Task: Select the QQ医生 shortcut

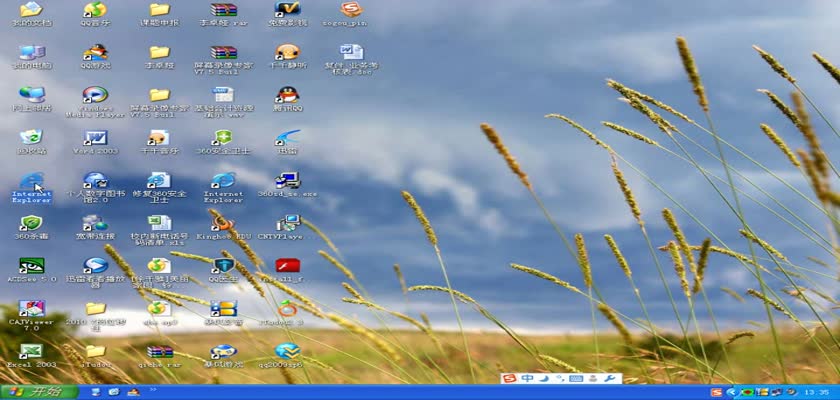Action: click(x=223, y=271)
